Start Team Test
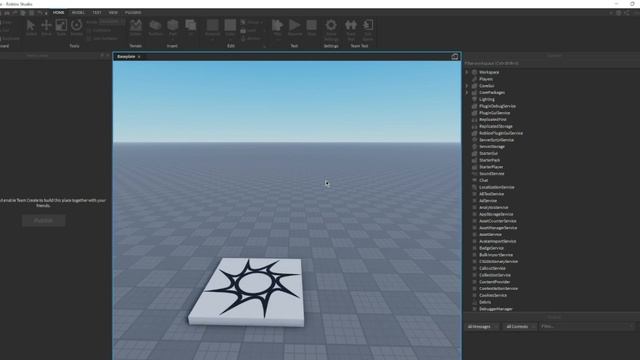640x360 pixels. coord(351,29)
